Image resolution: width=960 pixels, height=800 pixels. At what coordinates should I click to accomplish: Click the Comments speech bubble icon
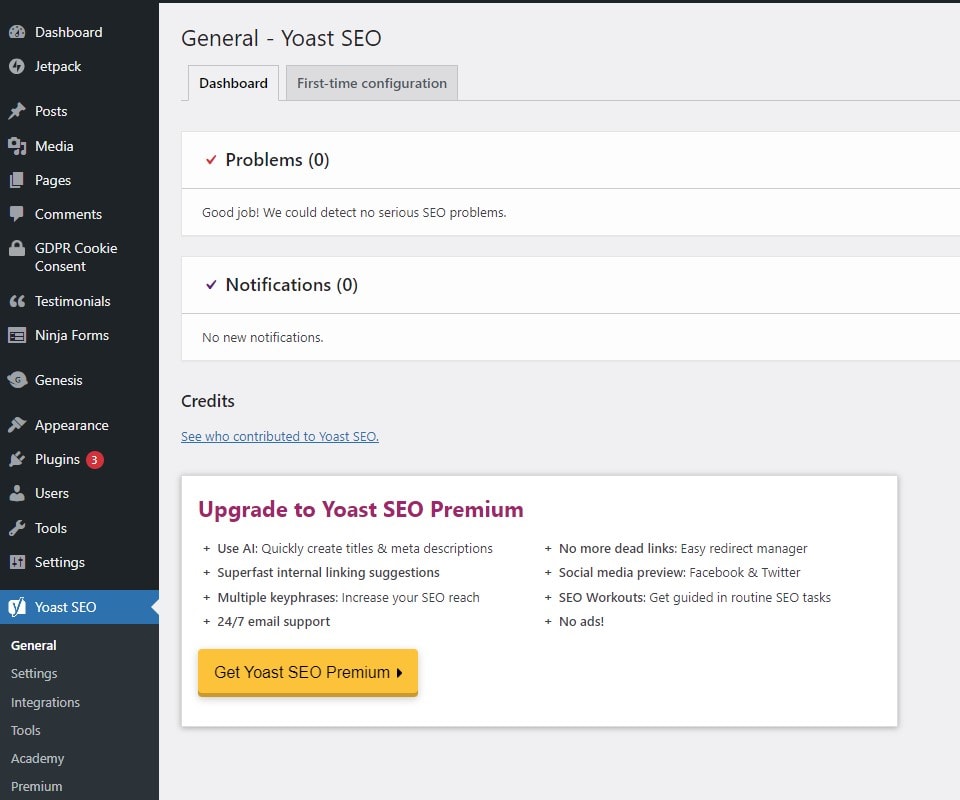pos(17,214)
